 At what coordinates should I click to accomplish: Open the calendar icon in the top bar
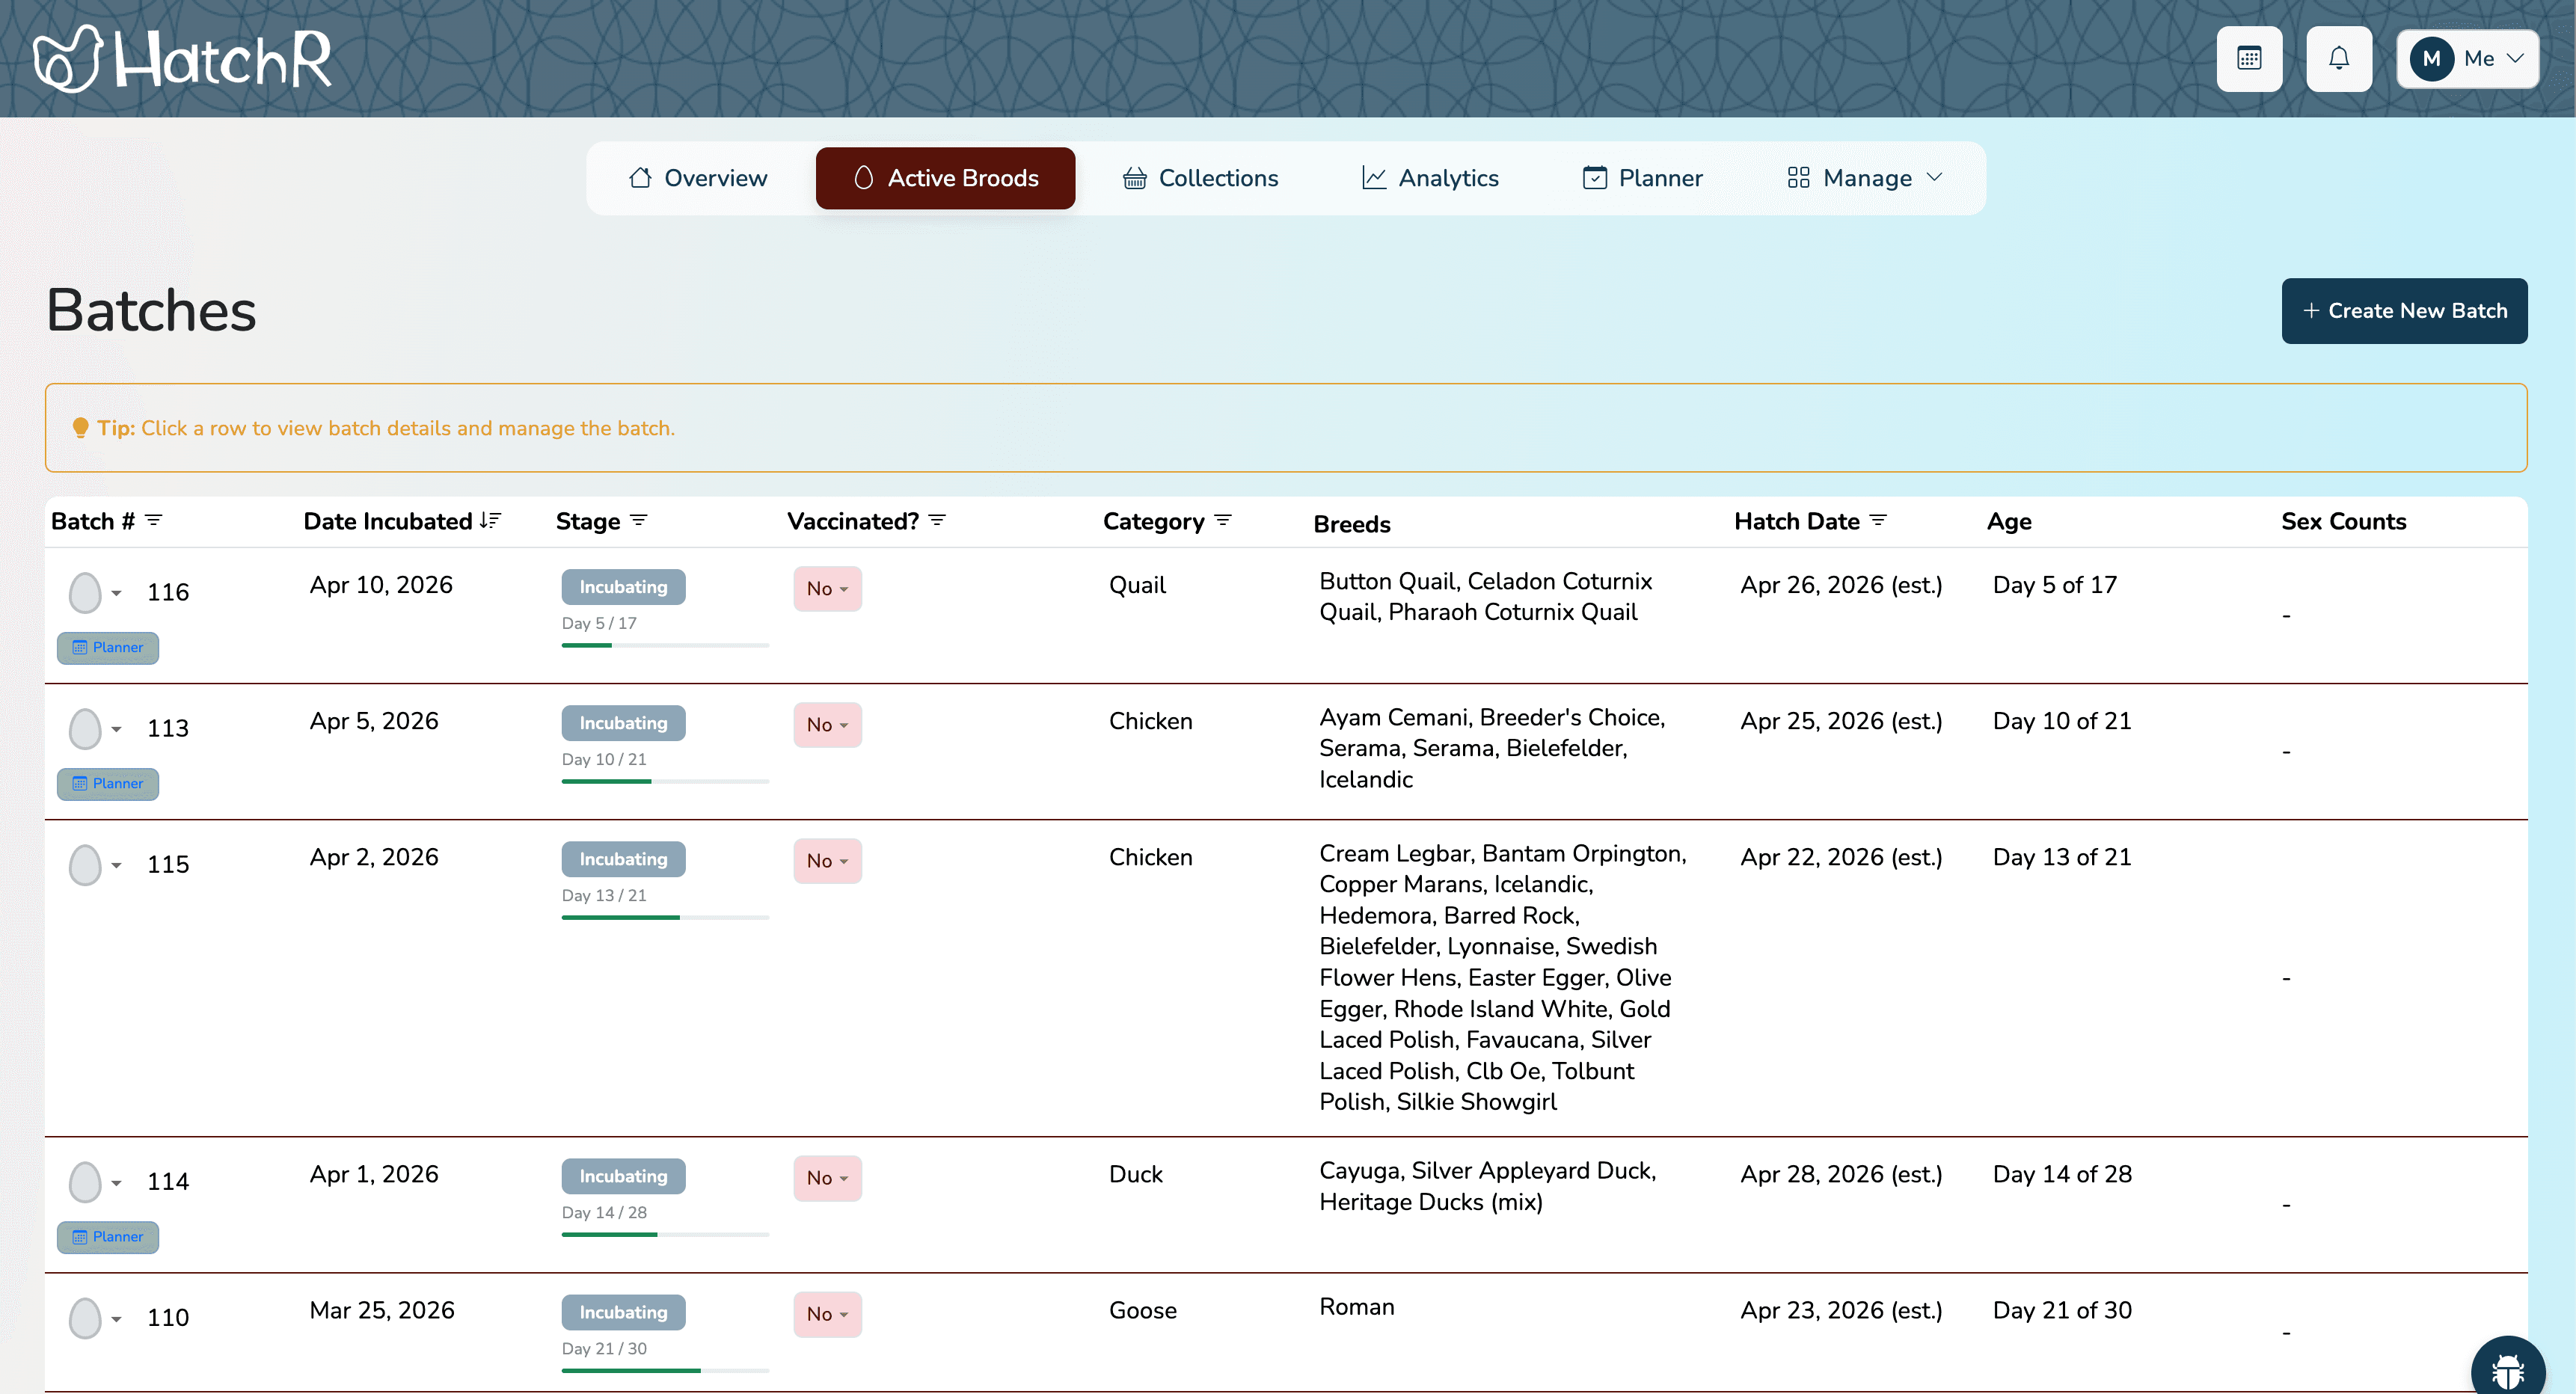[2250, 58]
